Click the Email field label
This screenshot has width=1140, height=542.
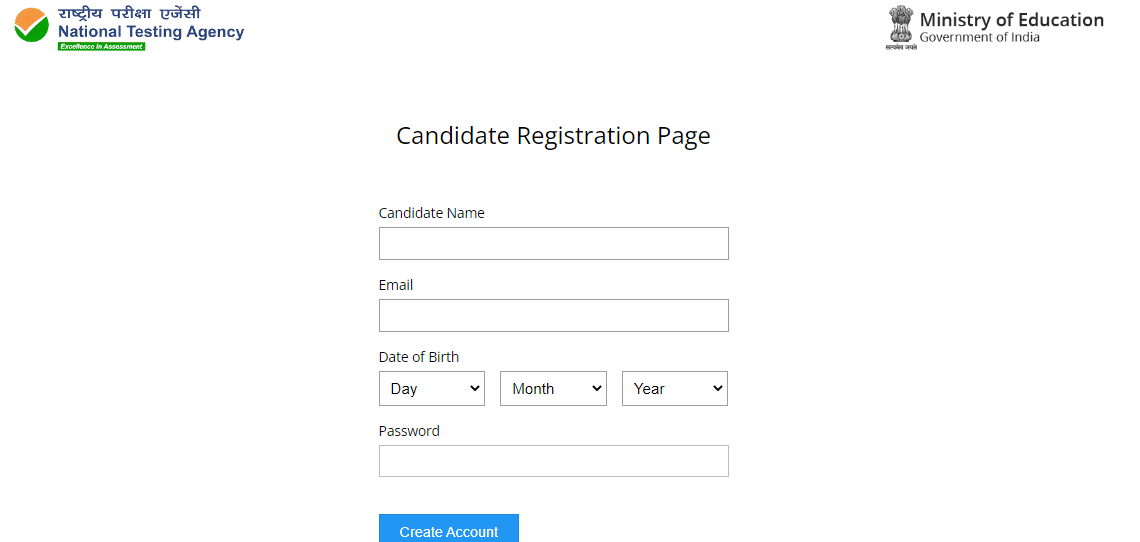(x=396, y=285)
